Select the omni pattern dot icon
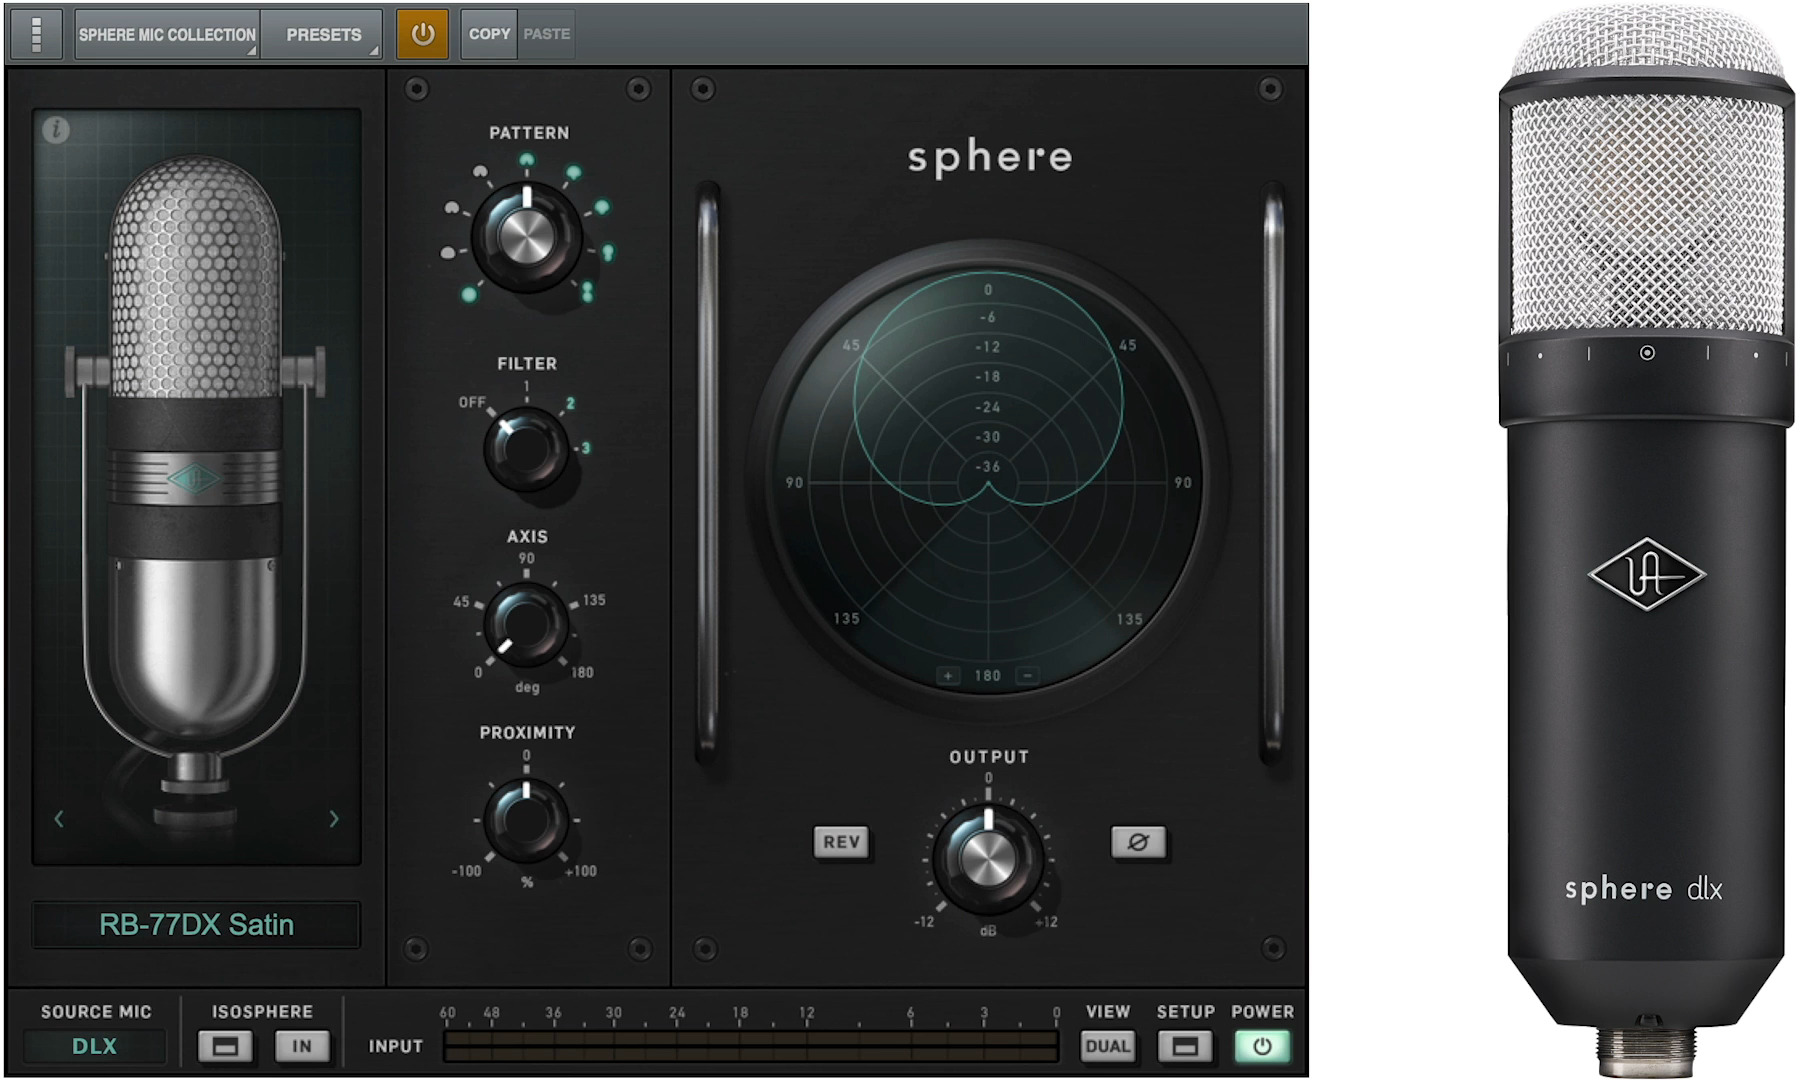The height and width of the screenshot is (1080, 1800). (468, 295)
